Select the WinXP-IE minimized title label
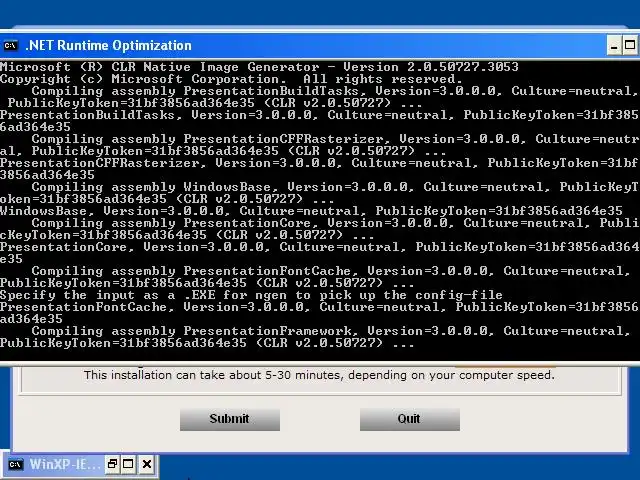640x480 pixels. [x=65, y=464]
